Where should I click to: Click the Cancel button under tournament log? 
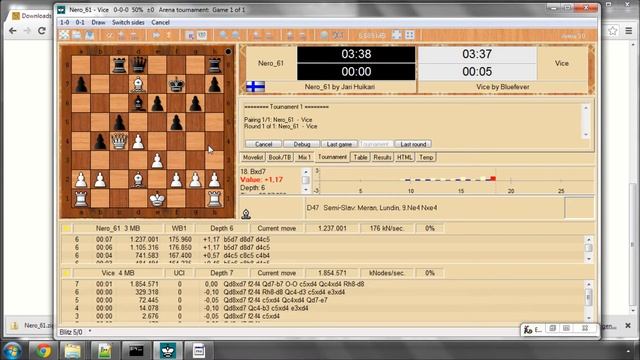[x=264, y=144]
